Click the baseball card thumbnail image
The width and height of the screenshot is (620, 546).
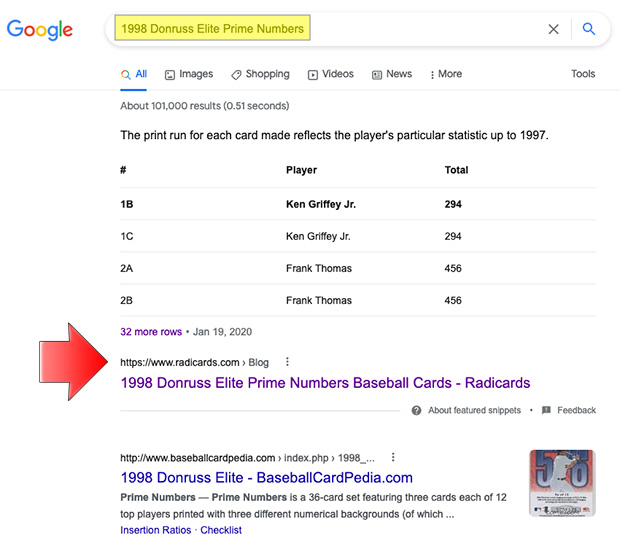point(562,483)
